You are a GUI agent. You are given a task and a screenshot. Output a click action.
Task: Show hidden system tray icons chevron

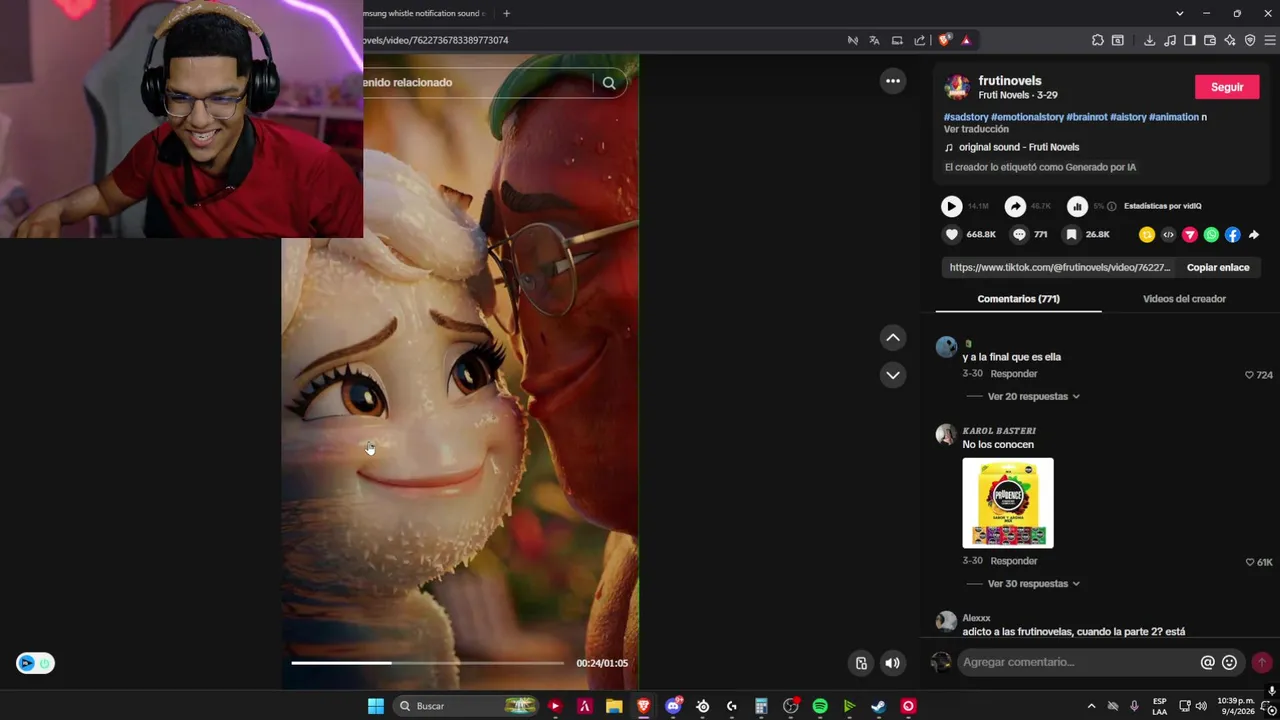point(1091,706)
